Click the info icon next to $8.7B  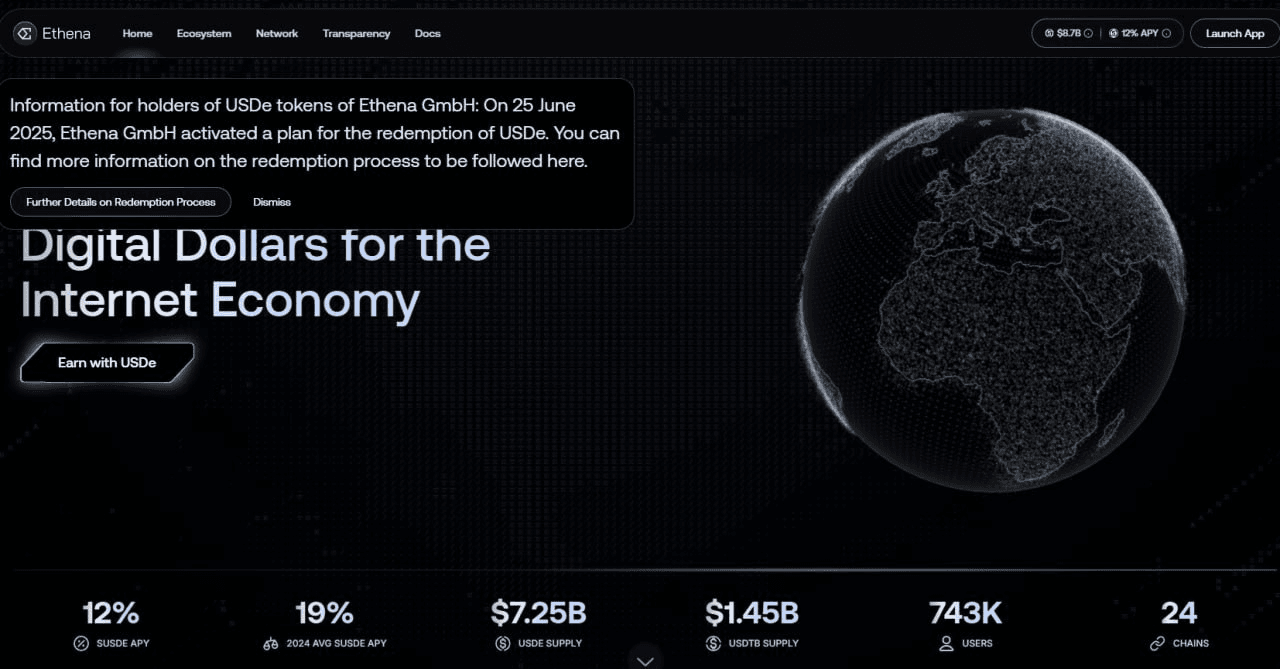1088,34
